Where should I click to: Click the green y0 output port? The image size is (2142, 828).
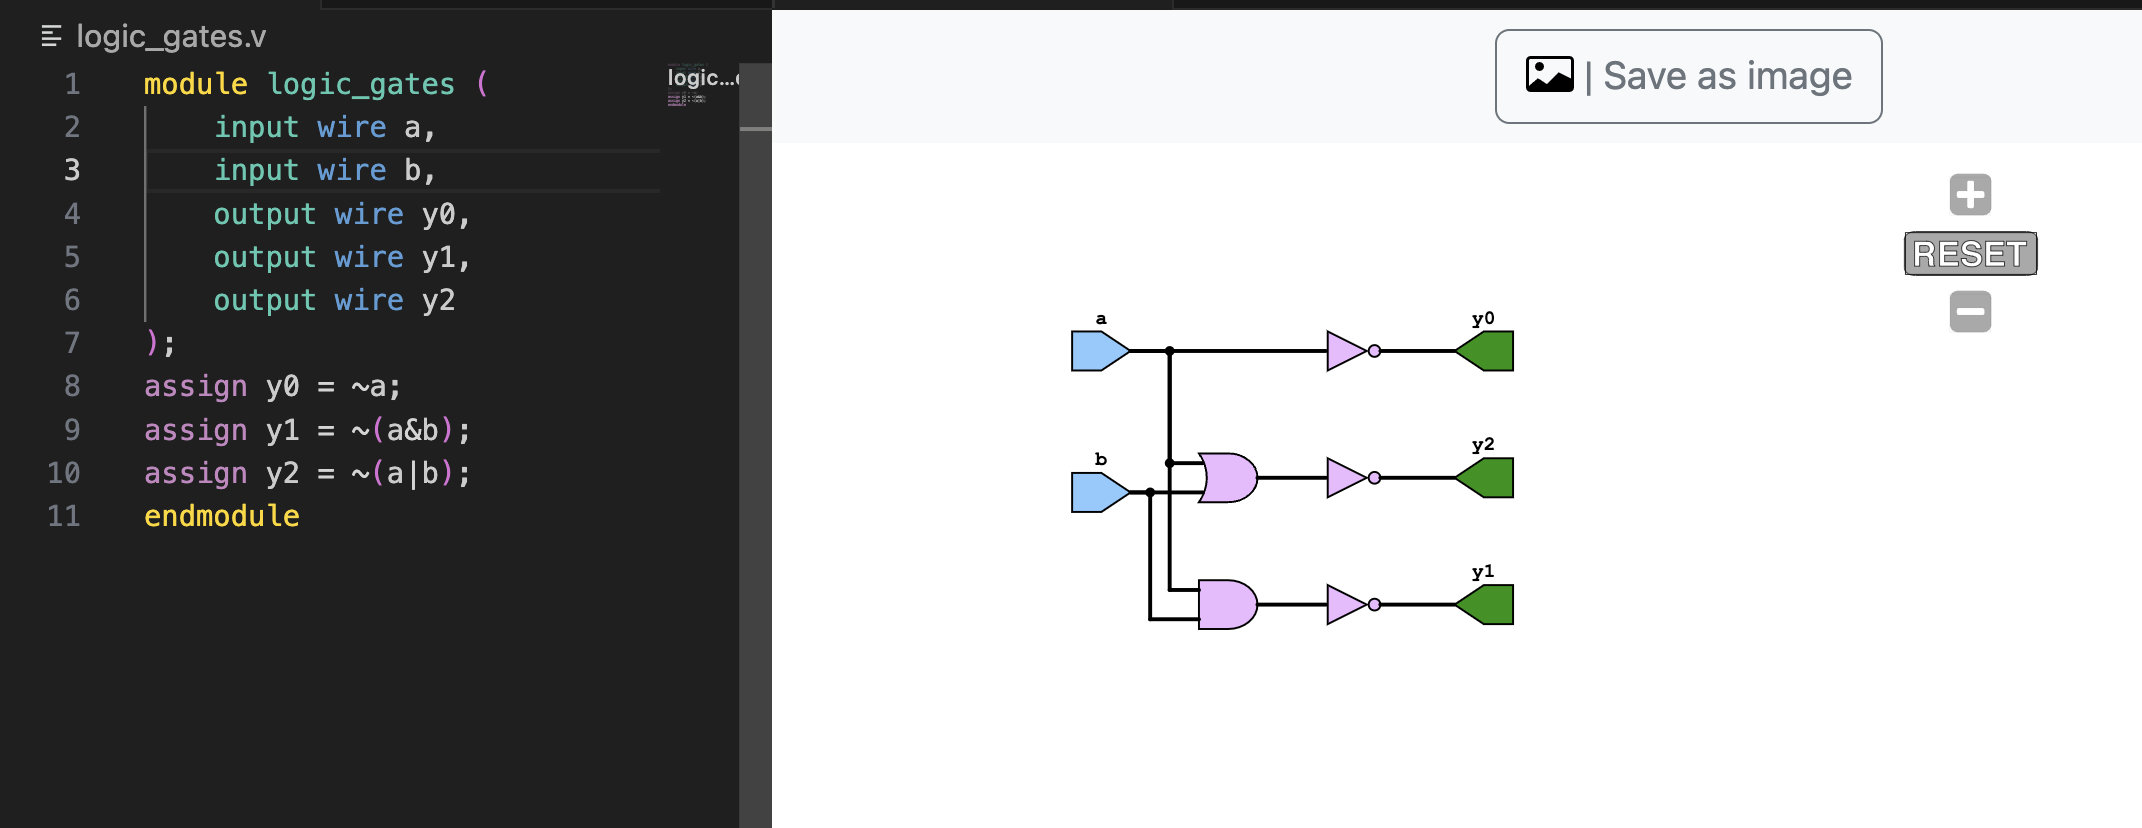tap(1487, 351)
